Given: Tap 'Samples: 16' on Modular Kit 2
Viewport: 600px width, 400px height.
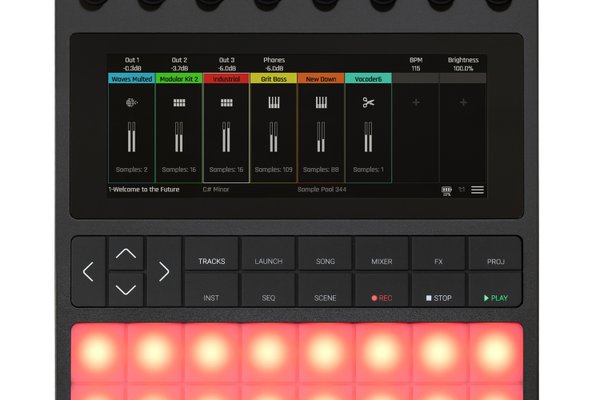Looking at the screenshot, I should pyautogui.click(x=179, y=170).
